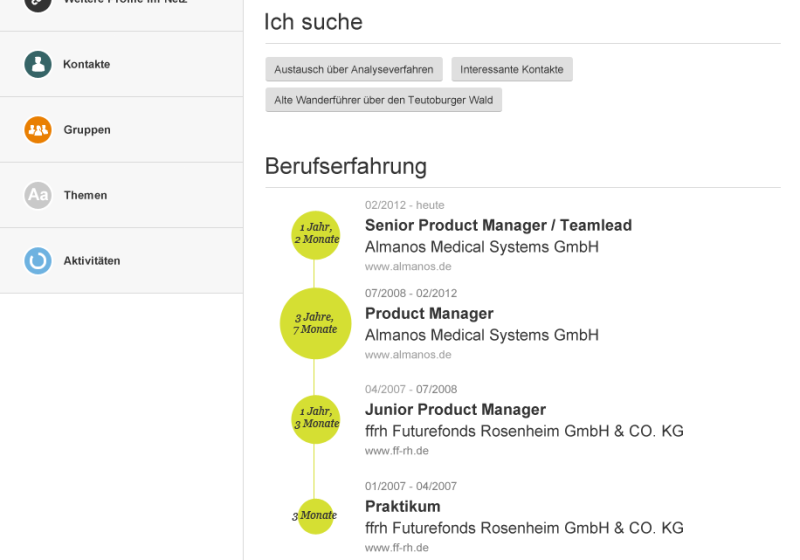Click the '3 Monate' timeline bubble
This screenshot has width=800, height=560.
(x=315, y=516)
